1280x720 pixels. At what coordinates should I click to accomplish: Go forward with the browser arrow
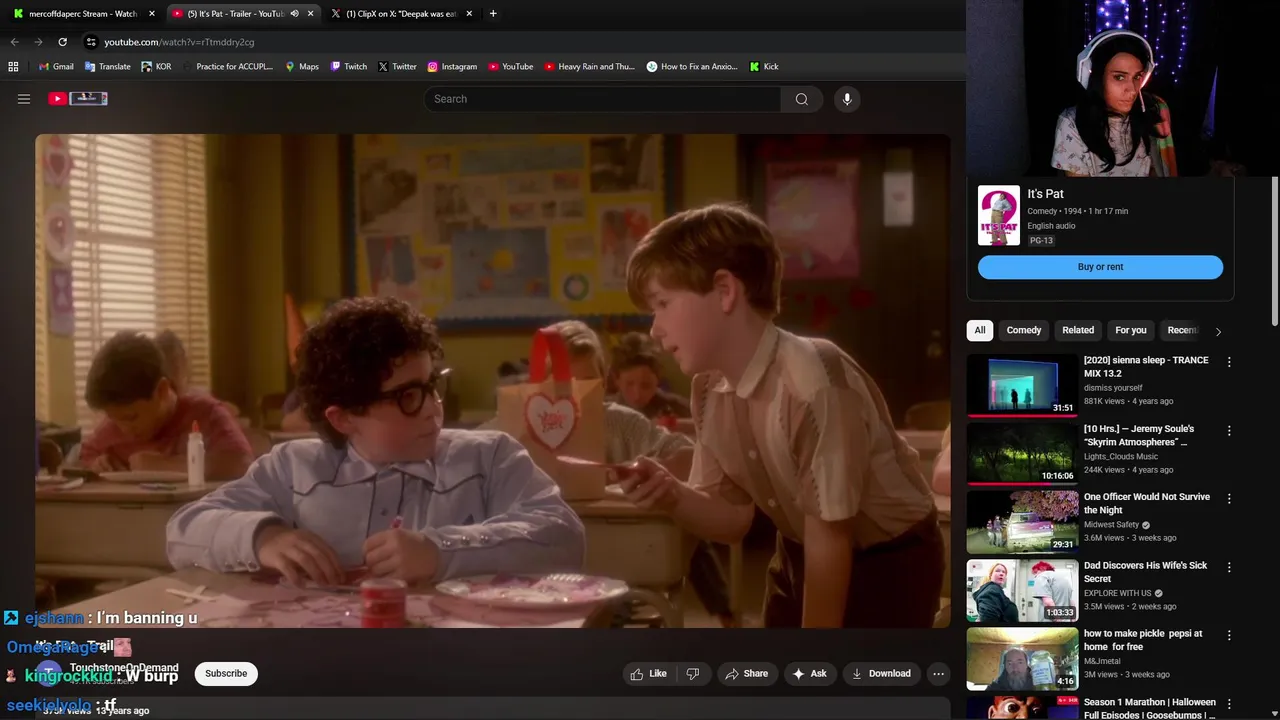(38, 42)
